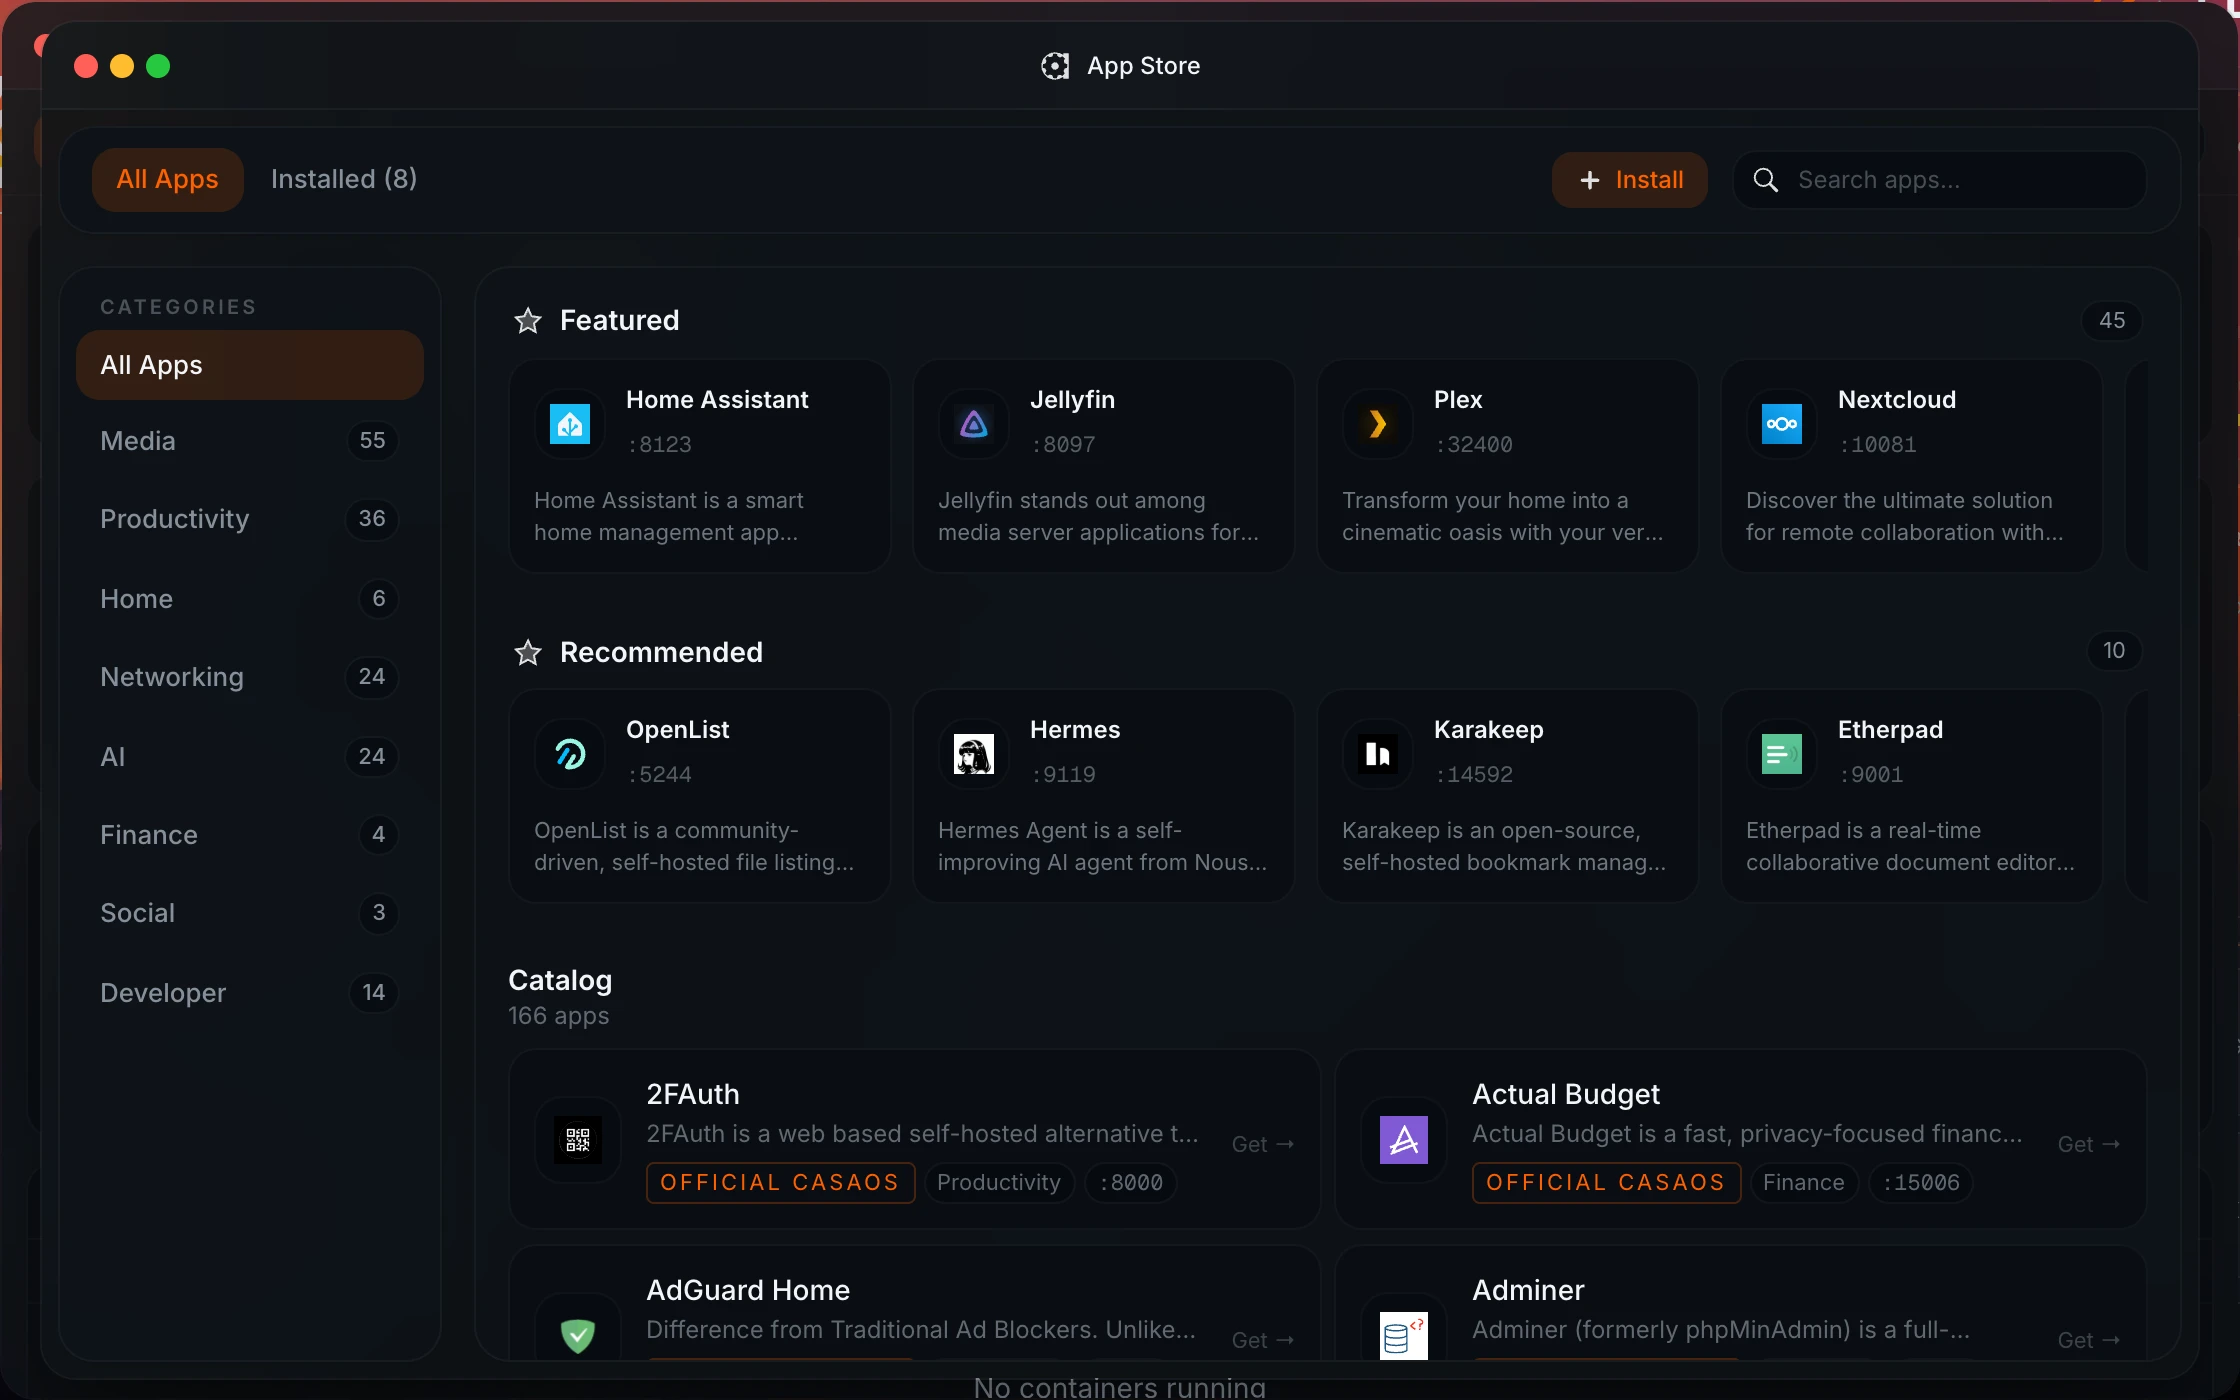Screen dimensions: 2240x1400
Task: Click the Etherpad app icon
Action: tap(1782, 754)
